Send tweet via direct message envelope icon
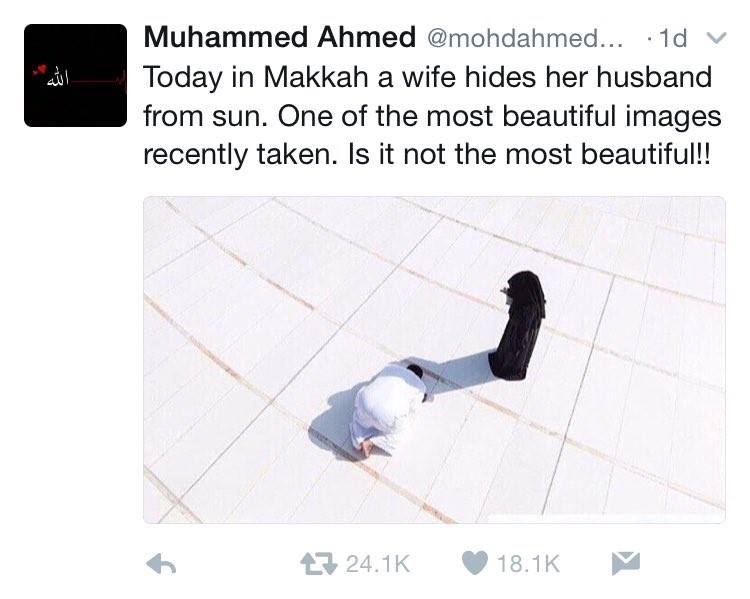The height and width of the screenshot is (599, 750). 626,563
